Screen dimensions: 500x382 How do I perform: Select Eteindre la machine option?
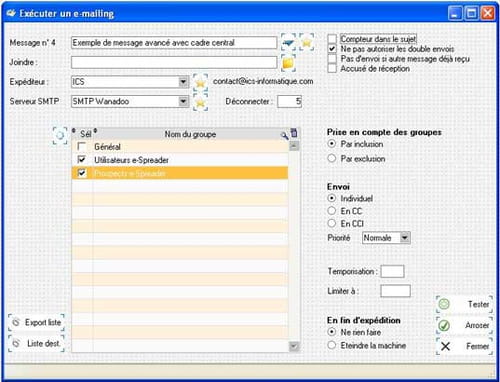(332, 345)
